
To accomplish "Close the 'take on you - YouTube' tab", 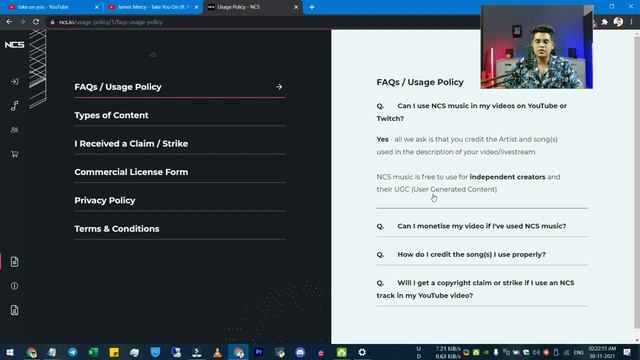I will (97, 7).
